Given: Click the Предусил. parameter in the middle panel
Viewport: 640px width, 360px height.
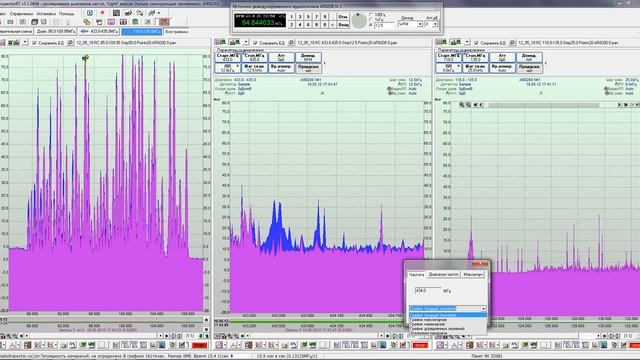Looking at the screenshot, I should coord(308,68).
